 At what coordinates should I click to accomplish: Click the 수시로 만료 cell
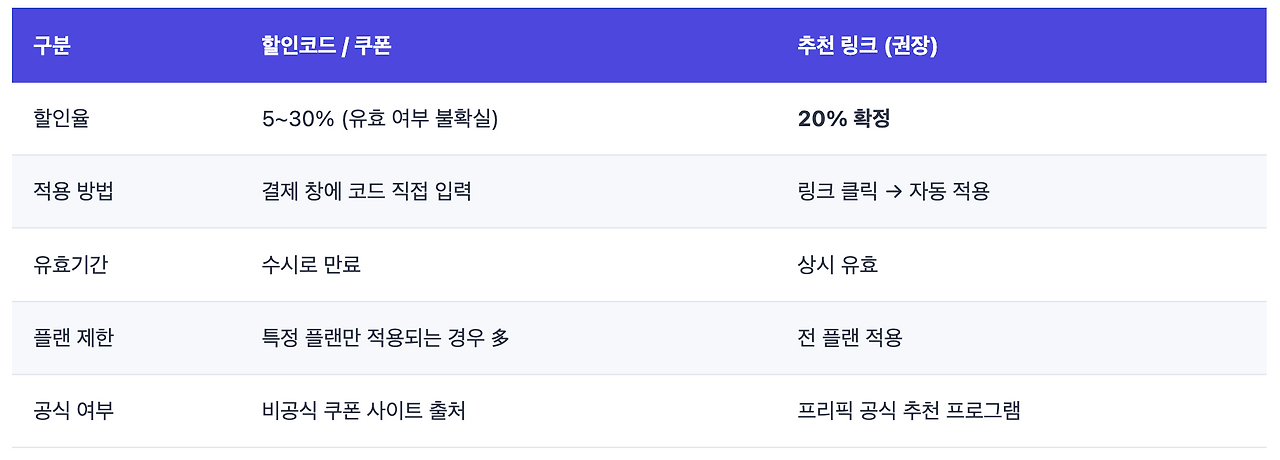pyautogui.click(x=311, y=265)
